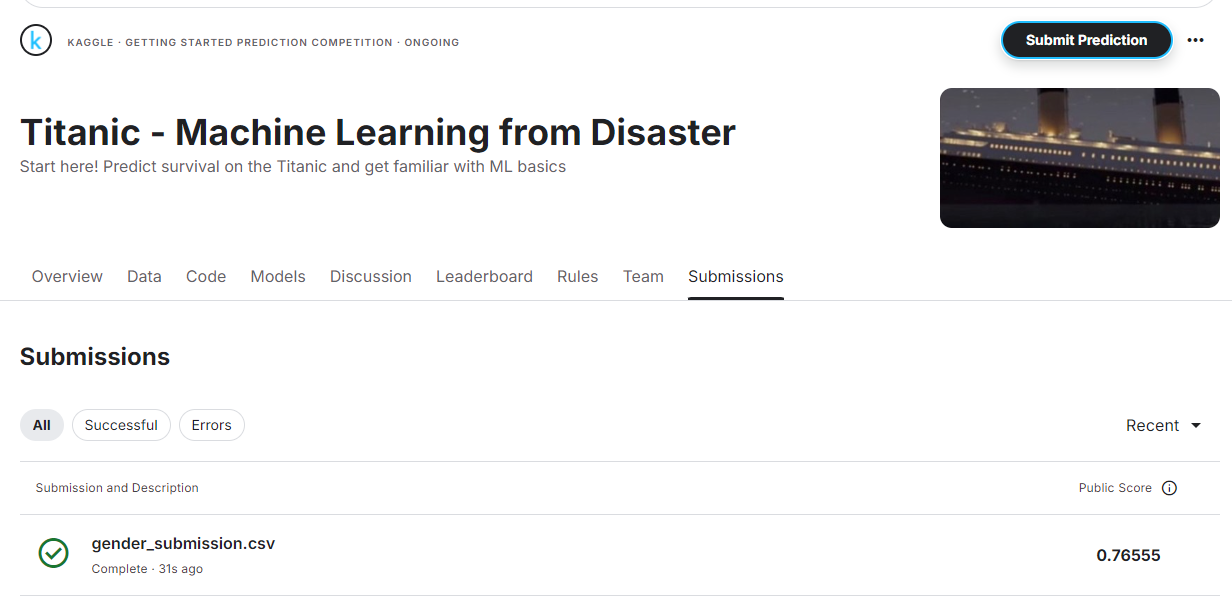Open gender_submission.csv submission
Screen dimensions: 1232x600
tap(183, 544)
